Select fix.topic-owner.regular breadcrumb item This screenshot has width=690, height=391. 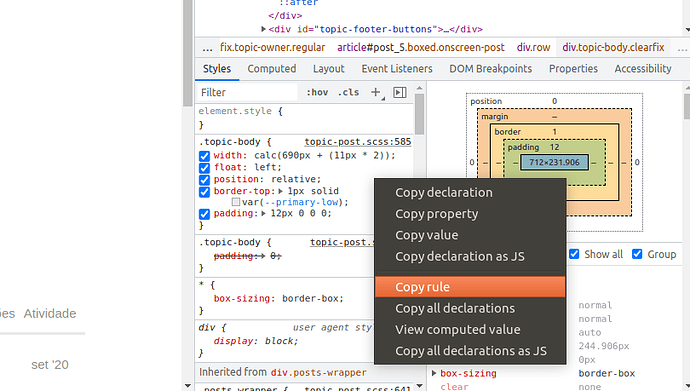[x=272, y=48]
